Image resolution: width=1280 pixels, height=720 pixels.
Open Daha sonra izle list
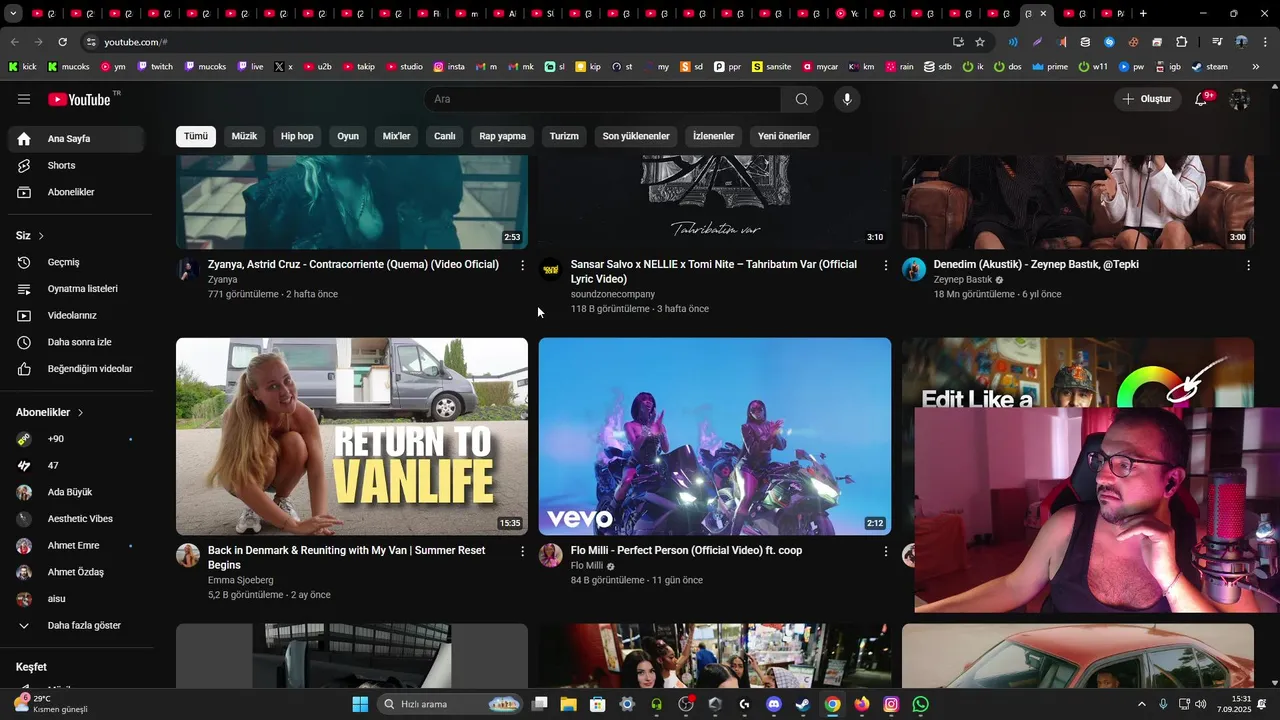point(76,342)
